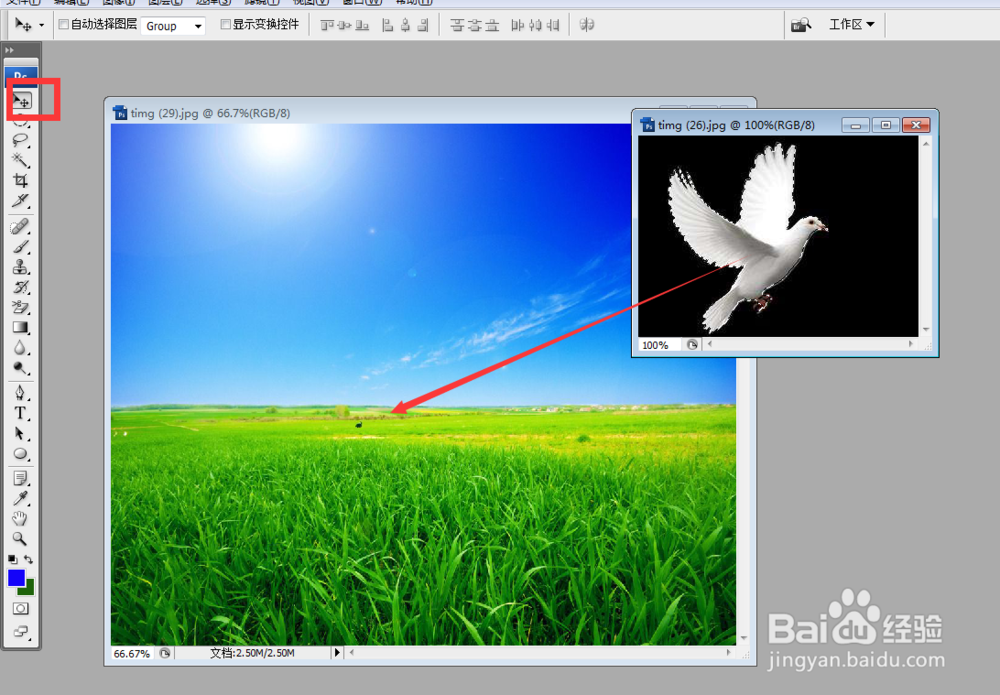The image size is (1000, 695).
Task: Swap foreground and background colors
Action: [29, 559]
